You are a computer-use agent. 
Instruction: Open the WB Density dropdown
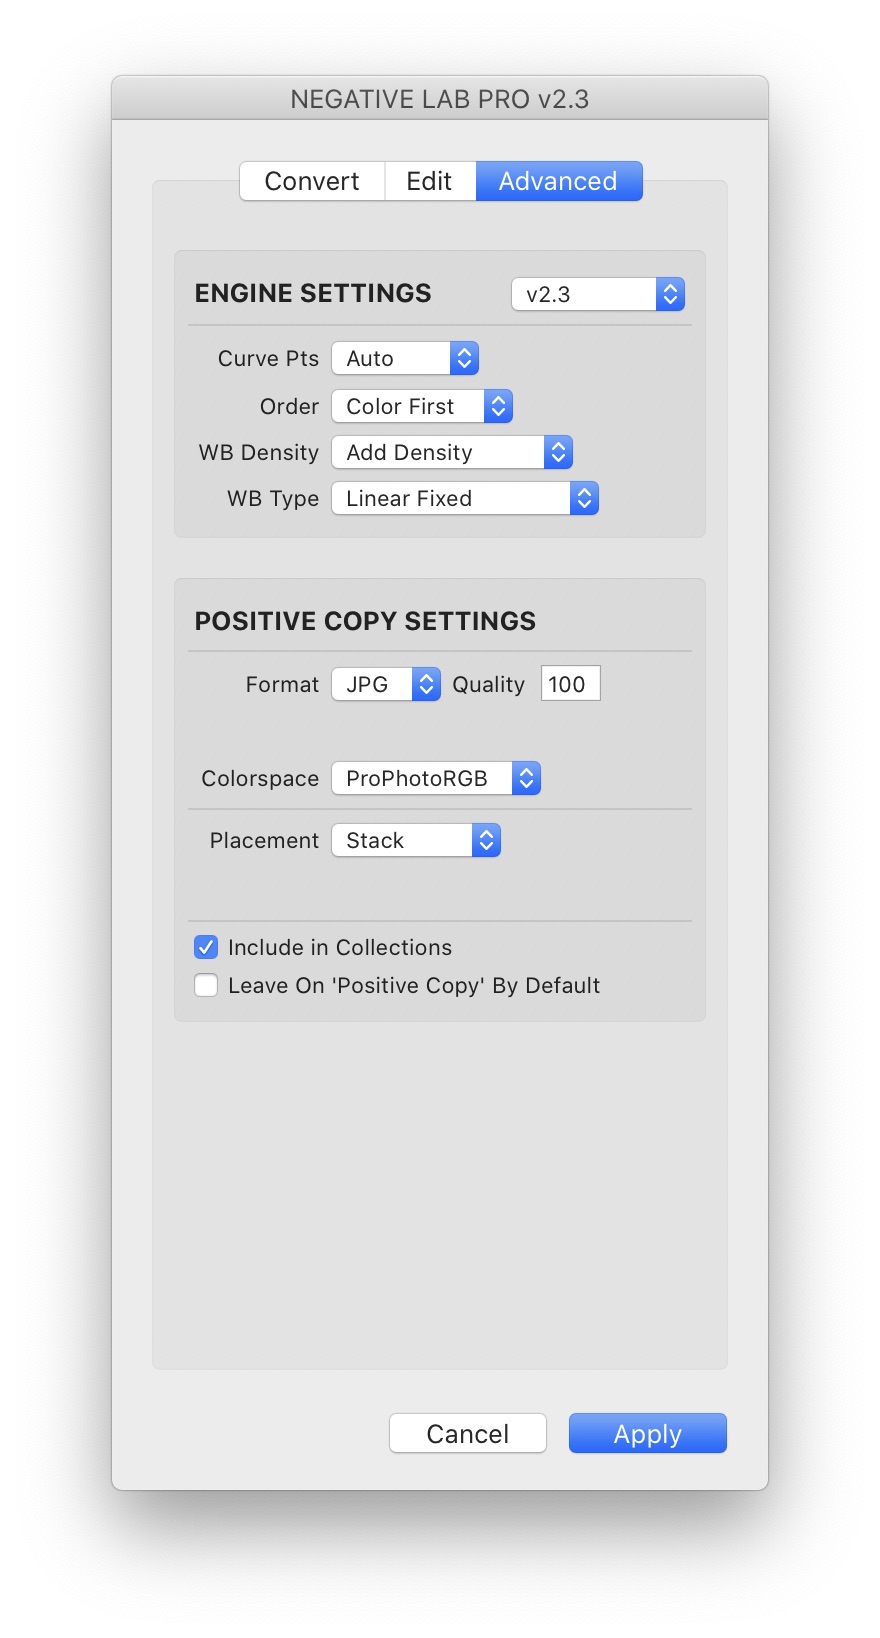pyautogui.click(x=452, y=452)
